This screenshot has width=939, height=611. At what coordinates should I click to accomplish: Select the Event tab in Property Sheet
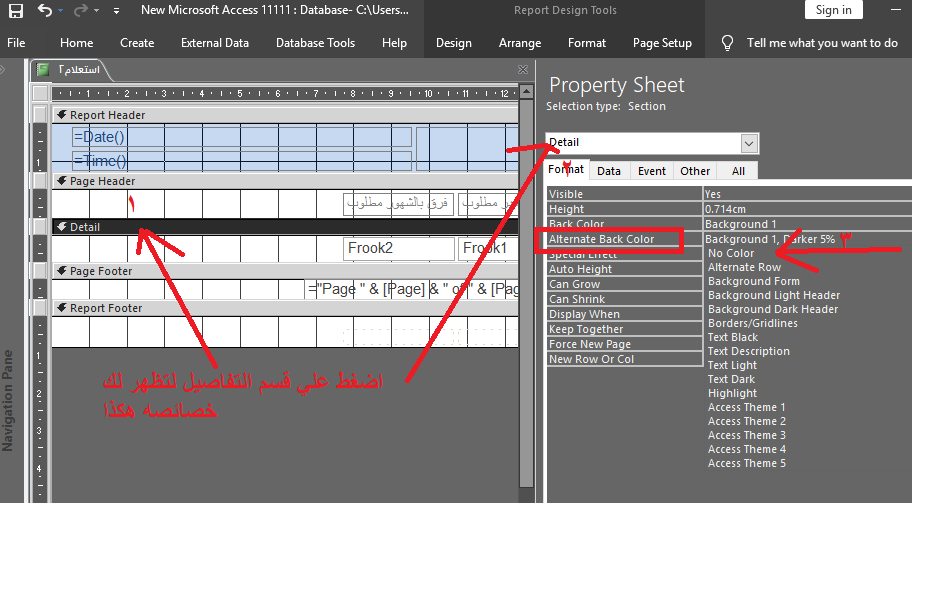[x=652, y=171]
